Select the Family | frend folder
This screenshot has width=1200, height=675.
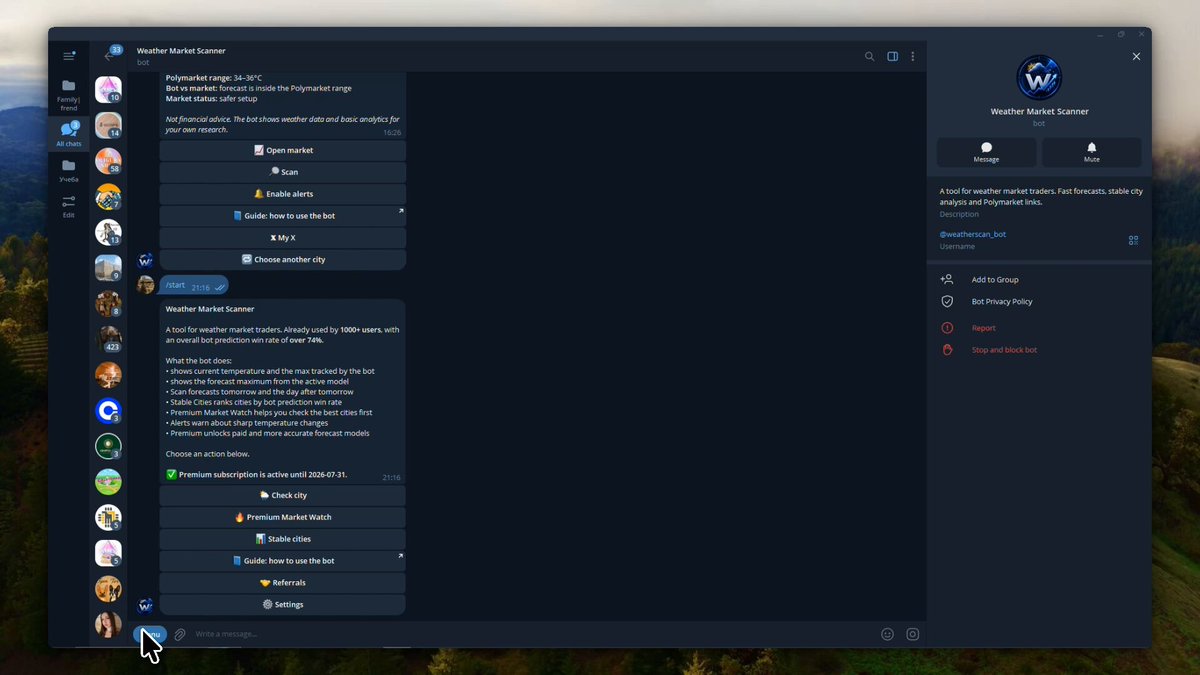68,95
